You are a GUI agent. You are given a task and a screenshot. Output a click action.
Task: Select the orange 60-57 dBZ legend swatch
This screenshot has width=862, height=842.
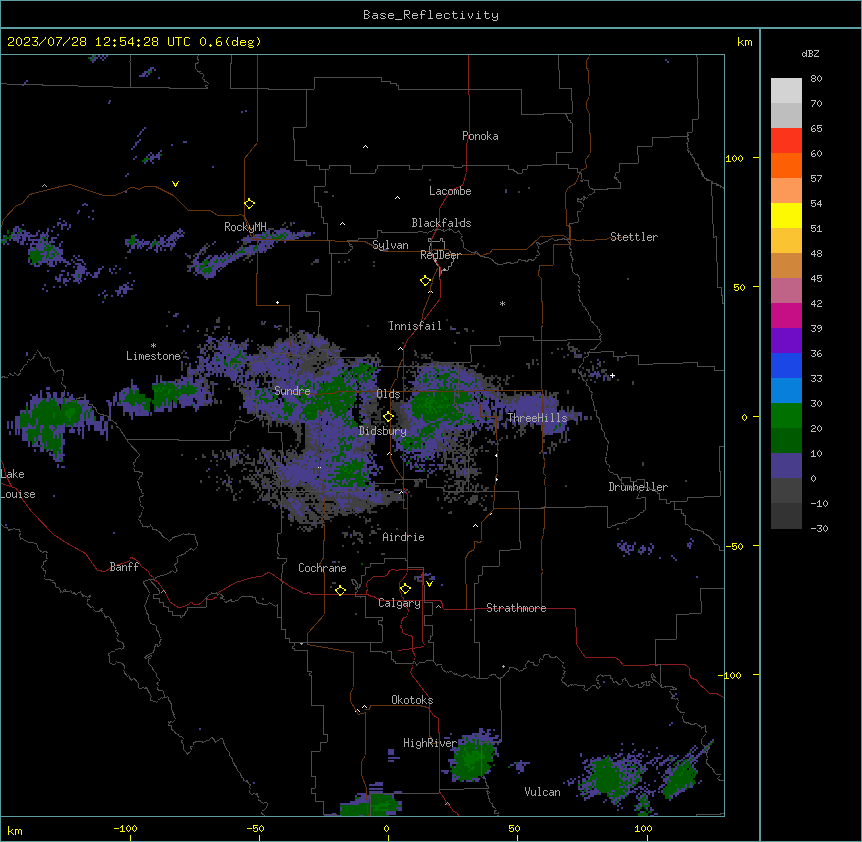[x=786, y=165]
